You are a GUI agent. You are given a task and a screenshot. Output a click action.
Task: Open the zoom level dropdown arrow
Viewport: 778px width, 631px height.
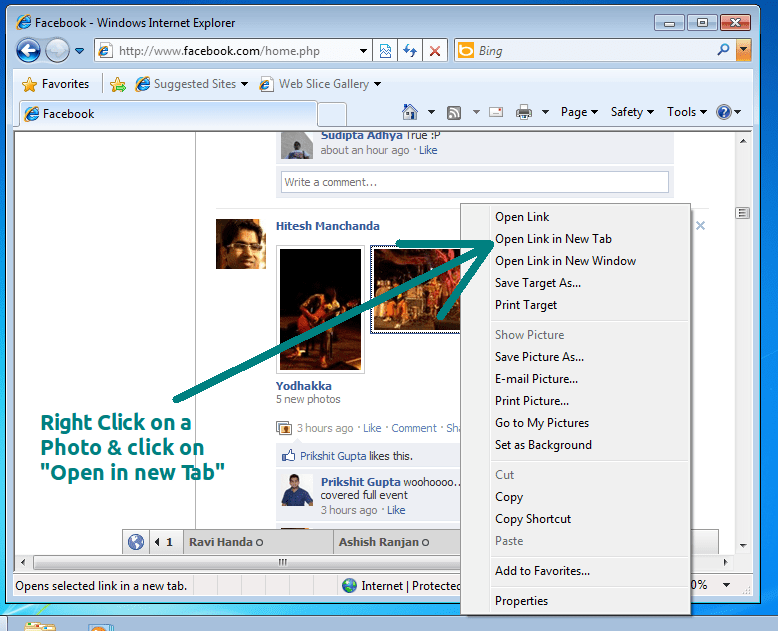coord(726,585)
